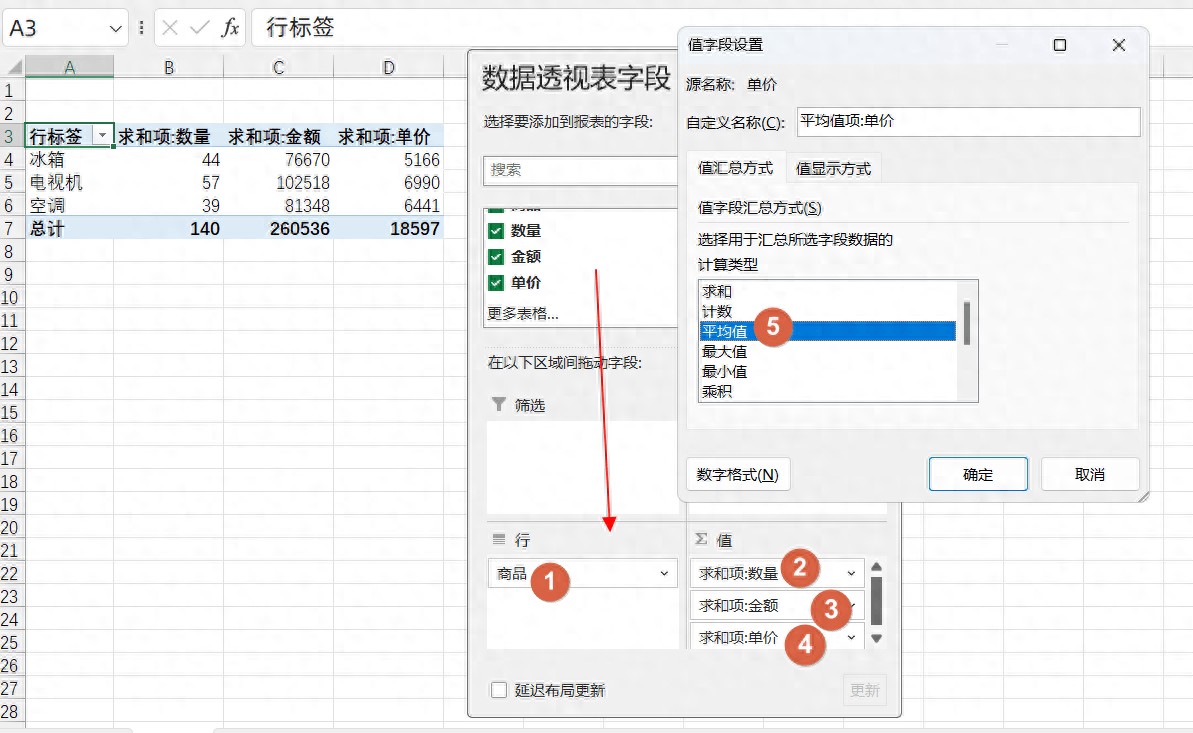
Task: Click the scroll-up arrow in the 值 area
Action: click(877, 567)
